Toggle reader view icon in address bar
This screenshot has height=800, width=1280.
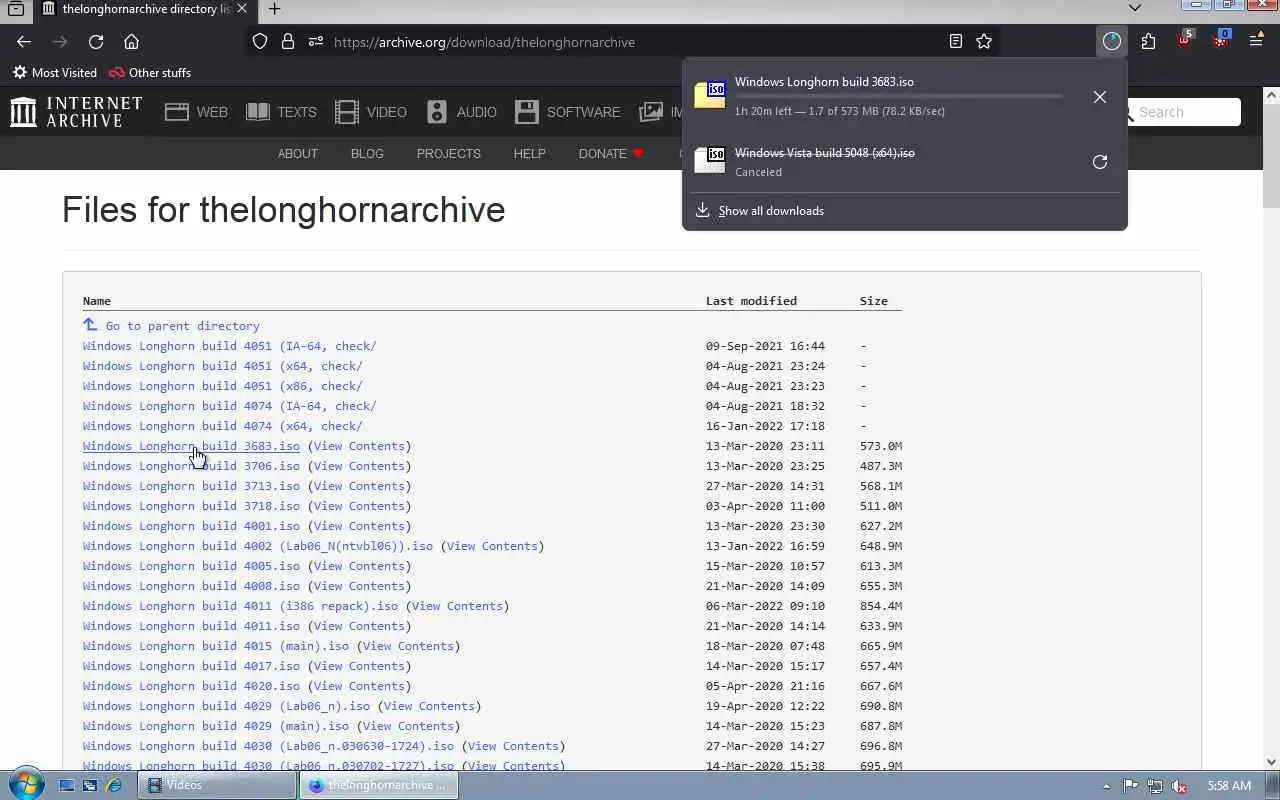956,42
